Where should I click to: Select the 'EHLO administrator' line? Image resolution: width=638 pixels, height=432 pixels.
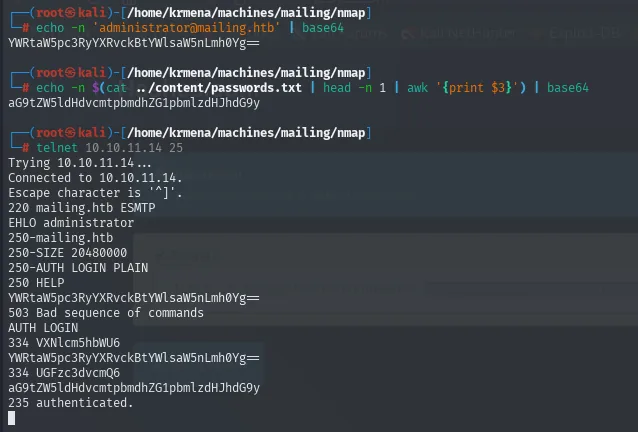coord(71,223)
